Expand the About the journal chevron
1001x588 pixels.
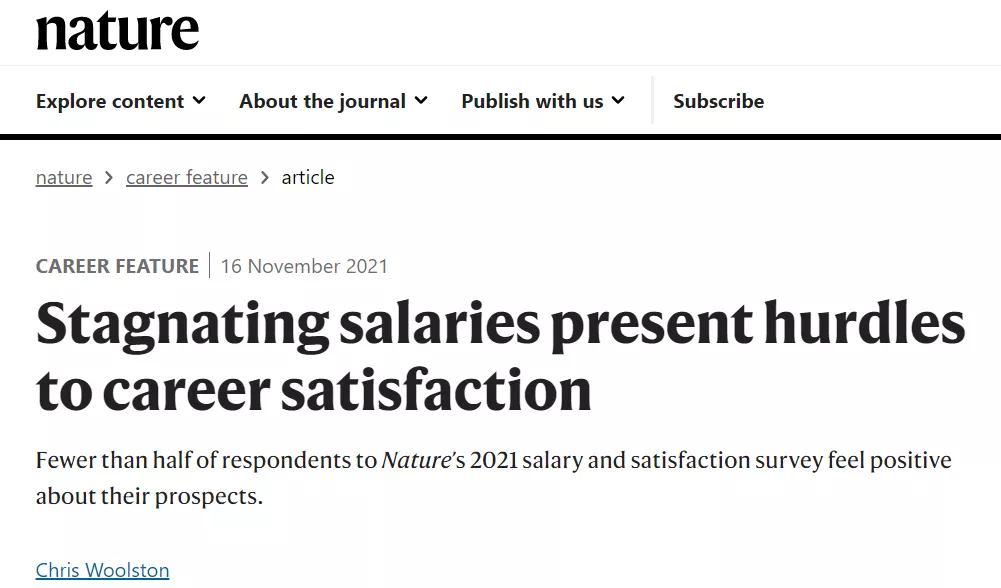point(421,100)
